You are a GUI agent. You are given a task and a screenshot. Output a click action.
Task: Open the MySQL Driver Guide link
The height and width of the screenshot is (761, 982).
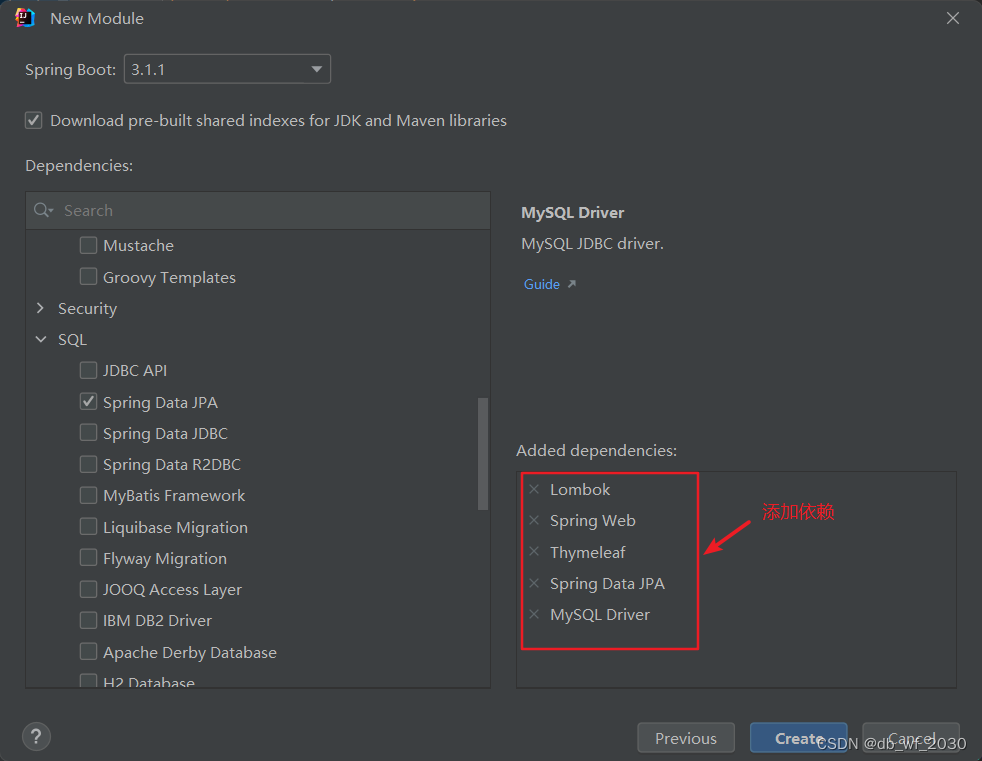click(542, 284)
